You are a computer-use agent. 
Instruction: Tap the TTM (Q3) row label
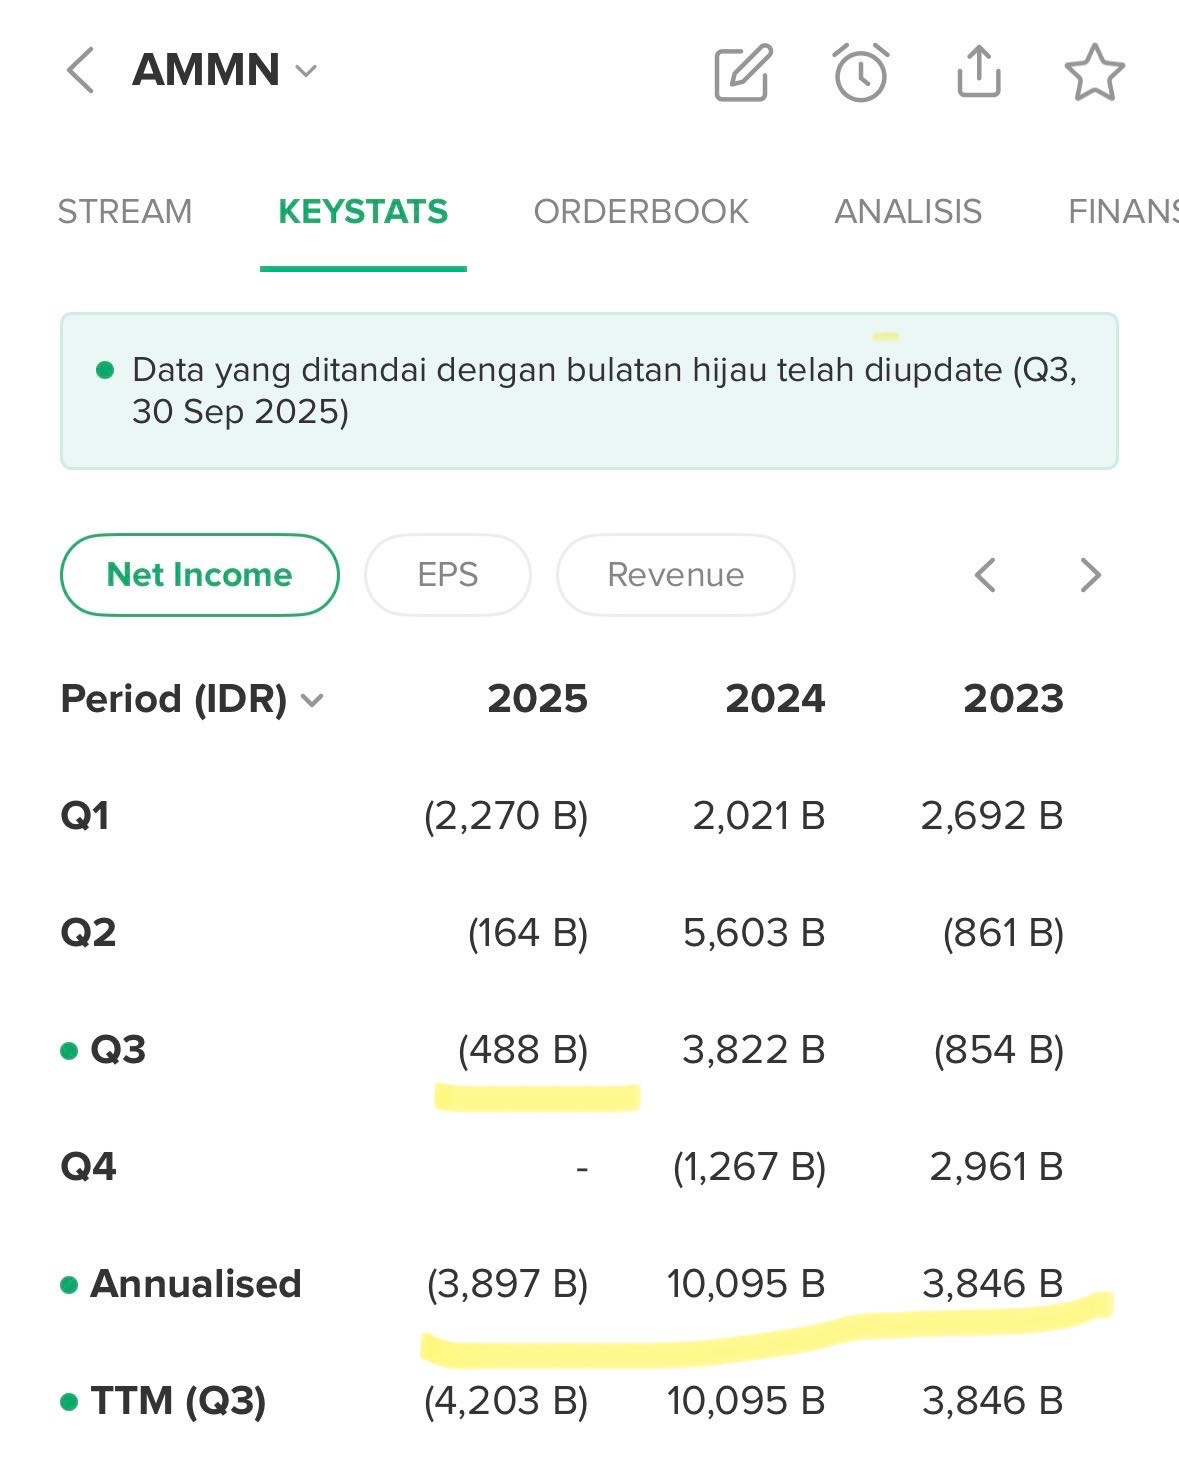178,1401
